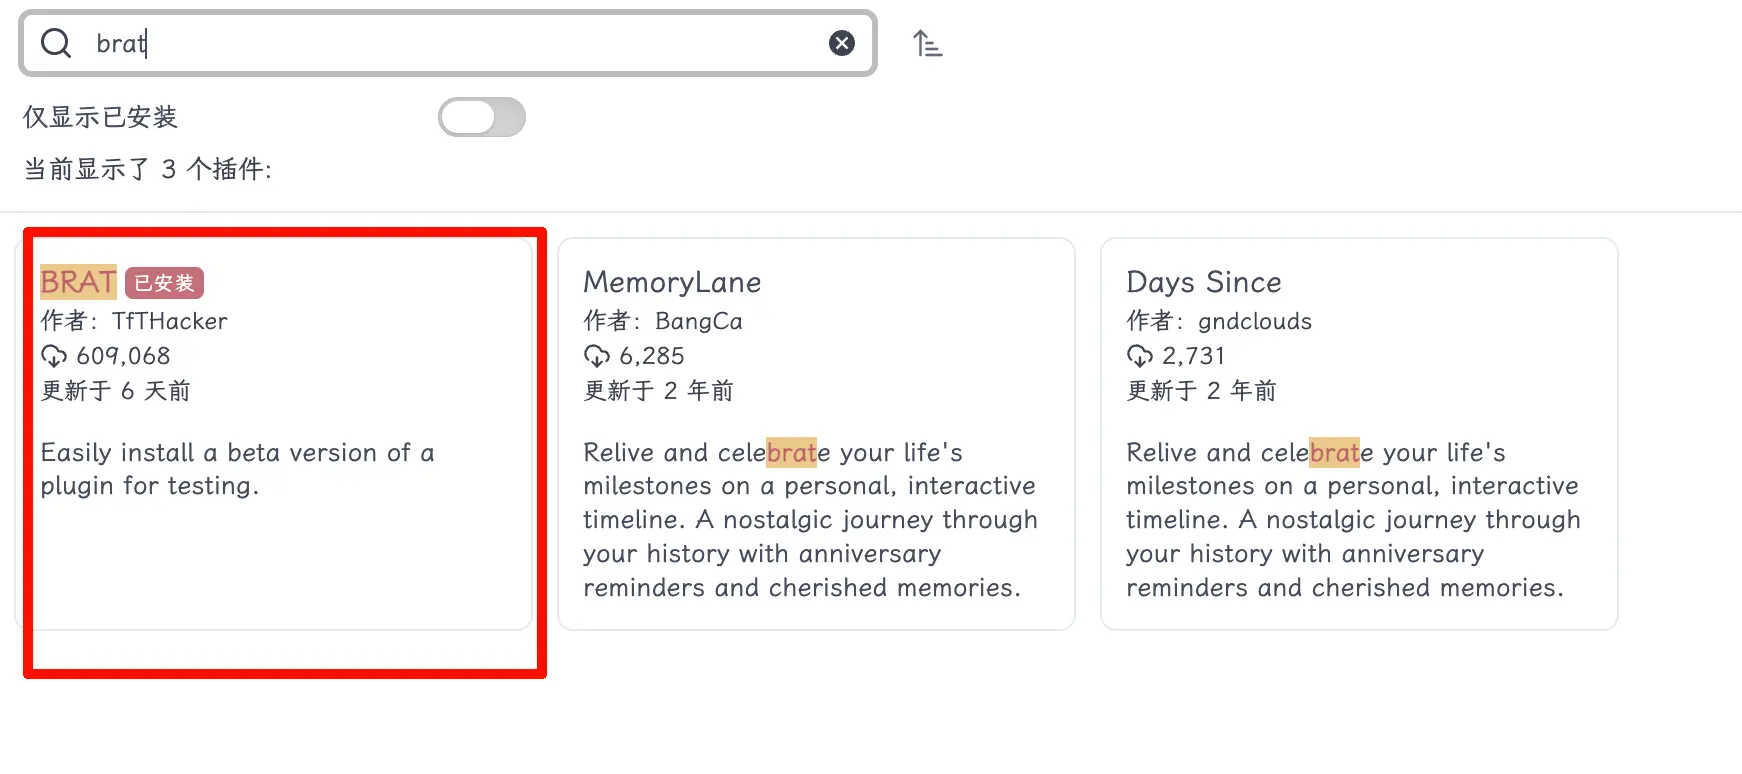Clear the "brat" search text

click(x=842, y=43)
